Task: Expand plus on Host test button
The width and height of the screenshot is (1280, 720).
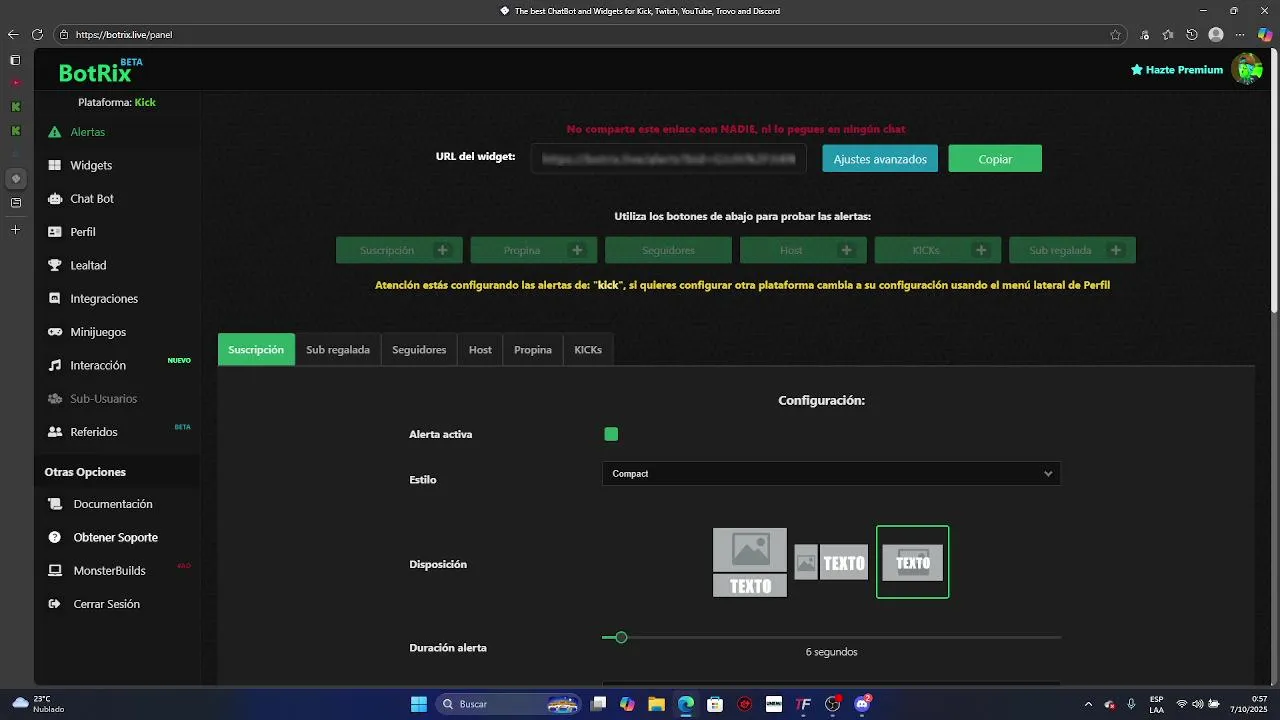Action: (847, 250)
